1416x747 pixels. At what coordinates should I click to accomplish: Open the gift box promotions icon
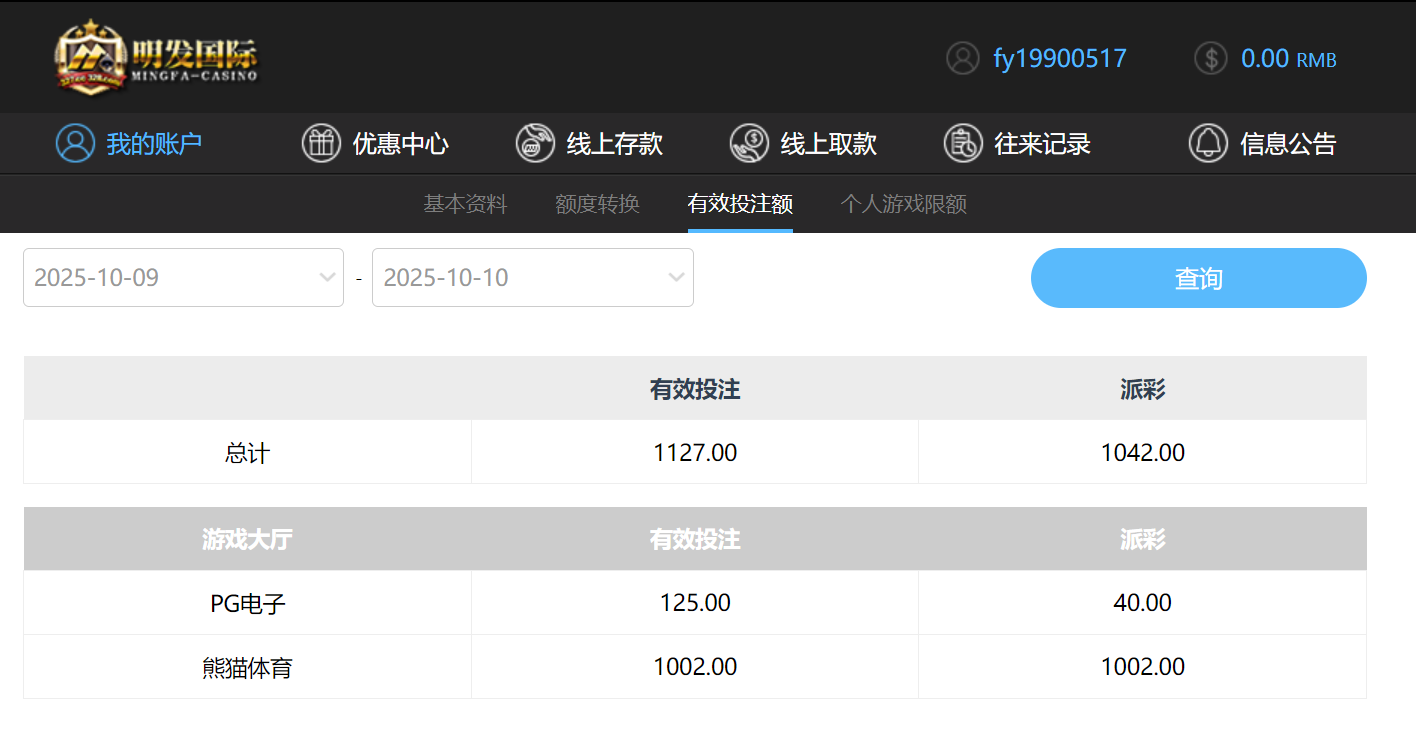point(321,144)
